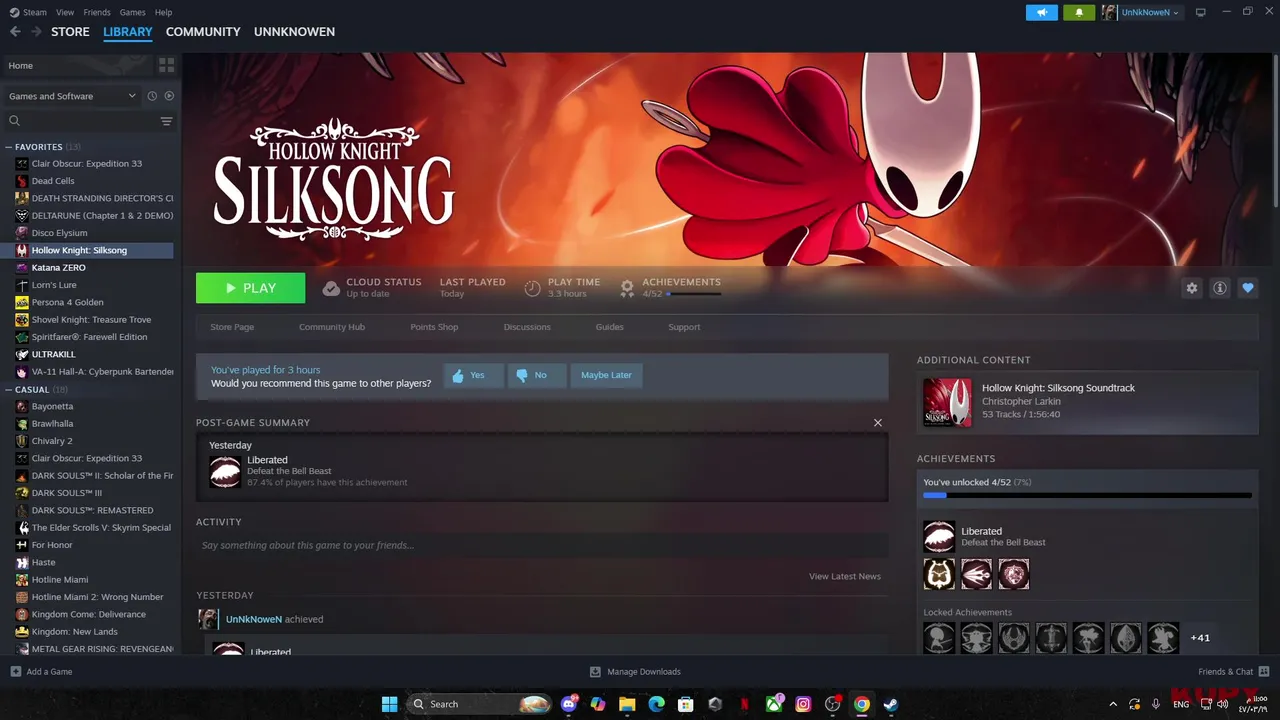This screenshot has height=720, width=1280.
Task: Open the Silksong Soundtrack thumbnail
Action: 947,402
